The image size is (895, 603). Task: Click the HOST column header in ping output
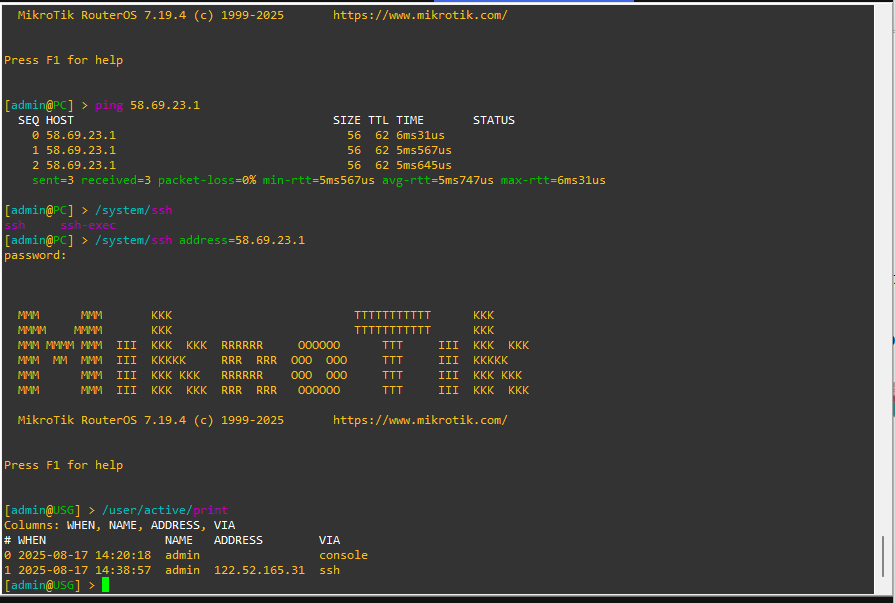[x=60, y=120]
